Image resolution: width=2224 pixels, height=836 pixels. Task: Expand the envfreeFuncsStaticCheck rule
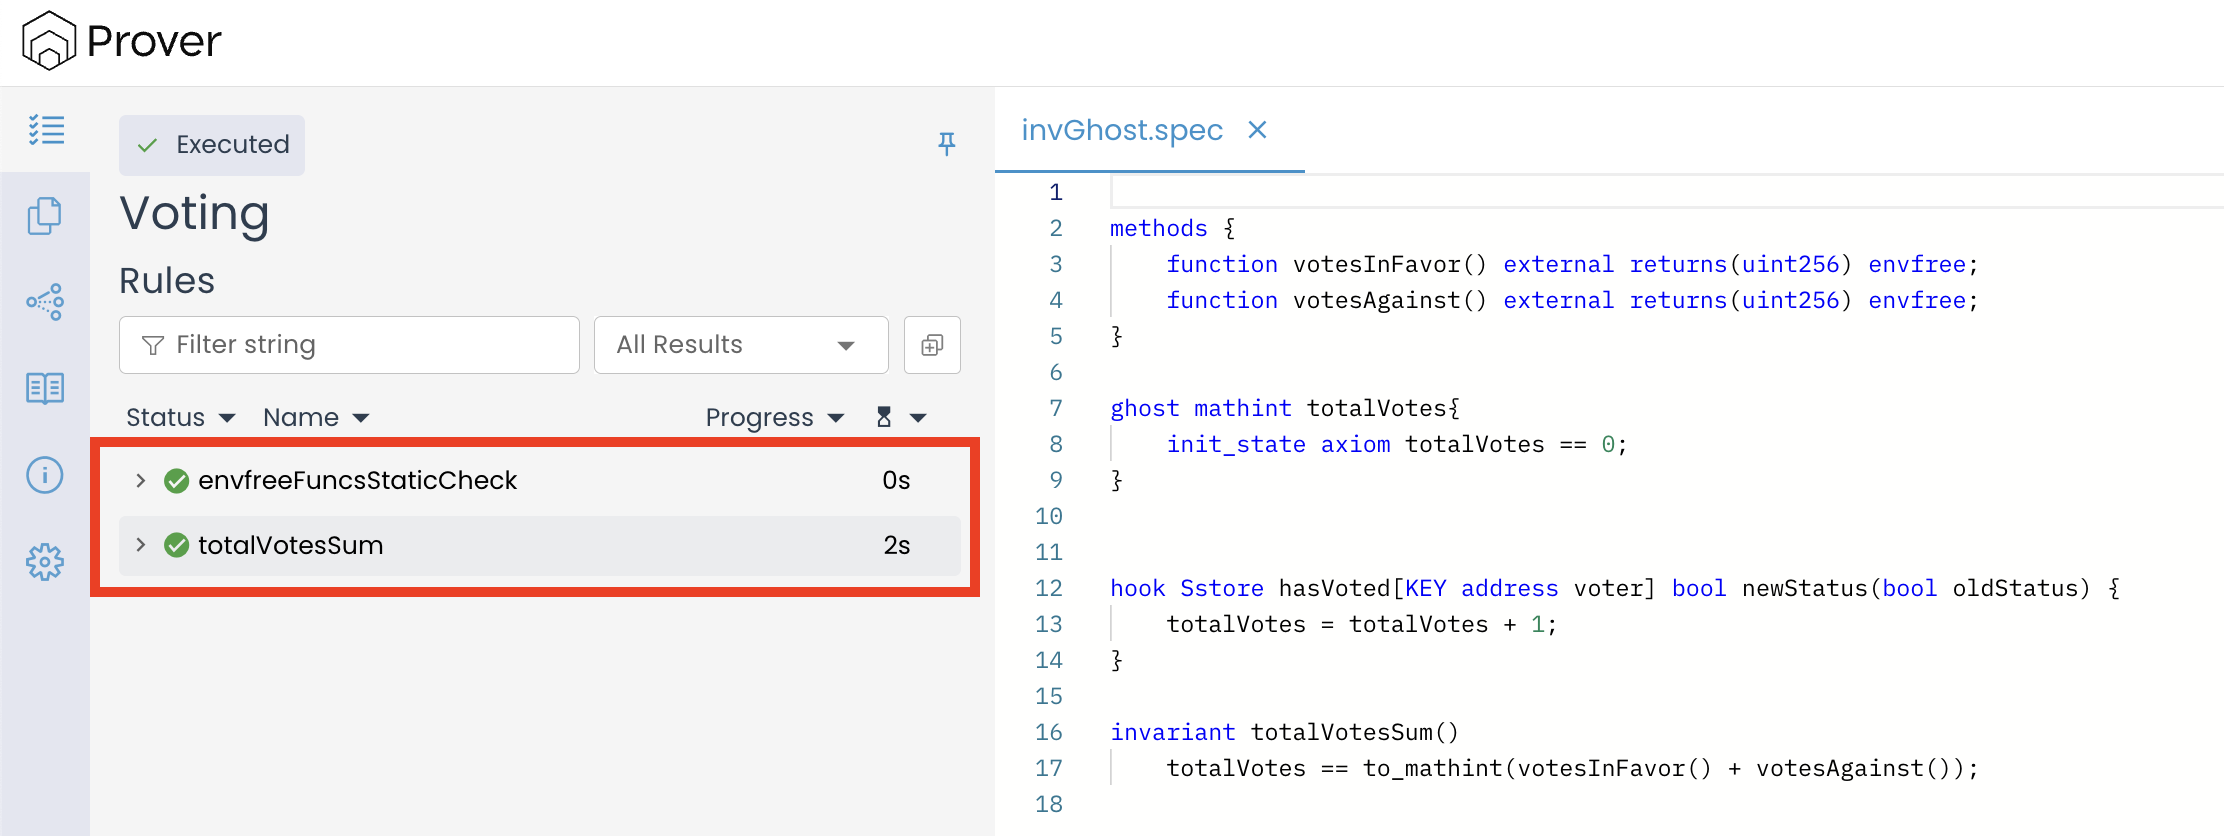pos(141,481)
